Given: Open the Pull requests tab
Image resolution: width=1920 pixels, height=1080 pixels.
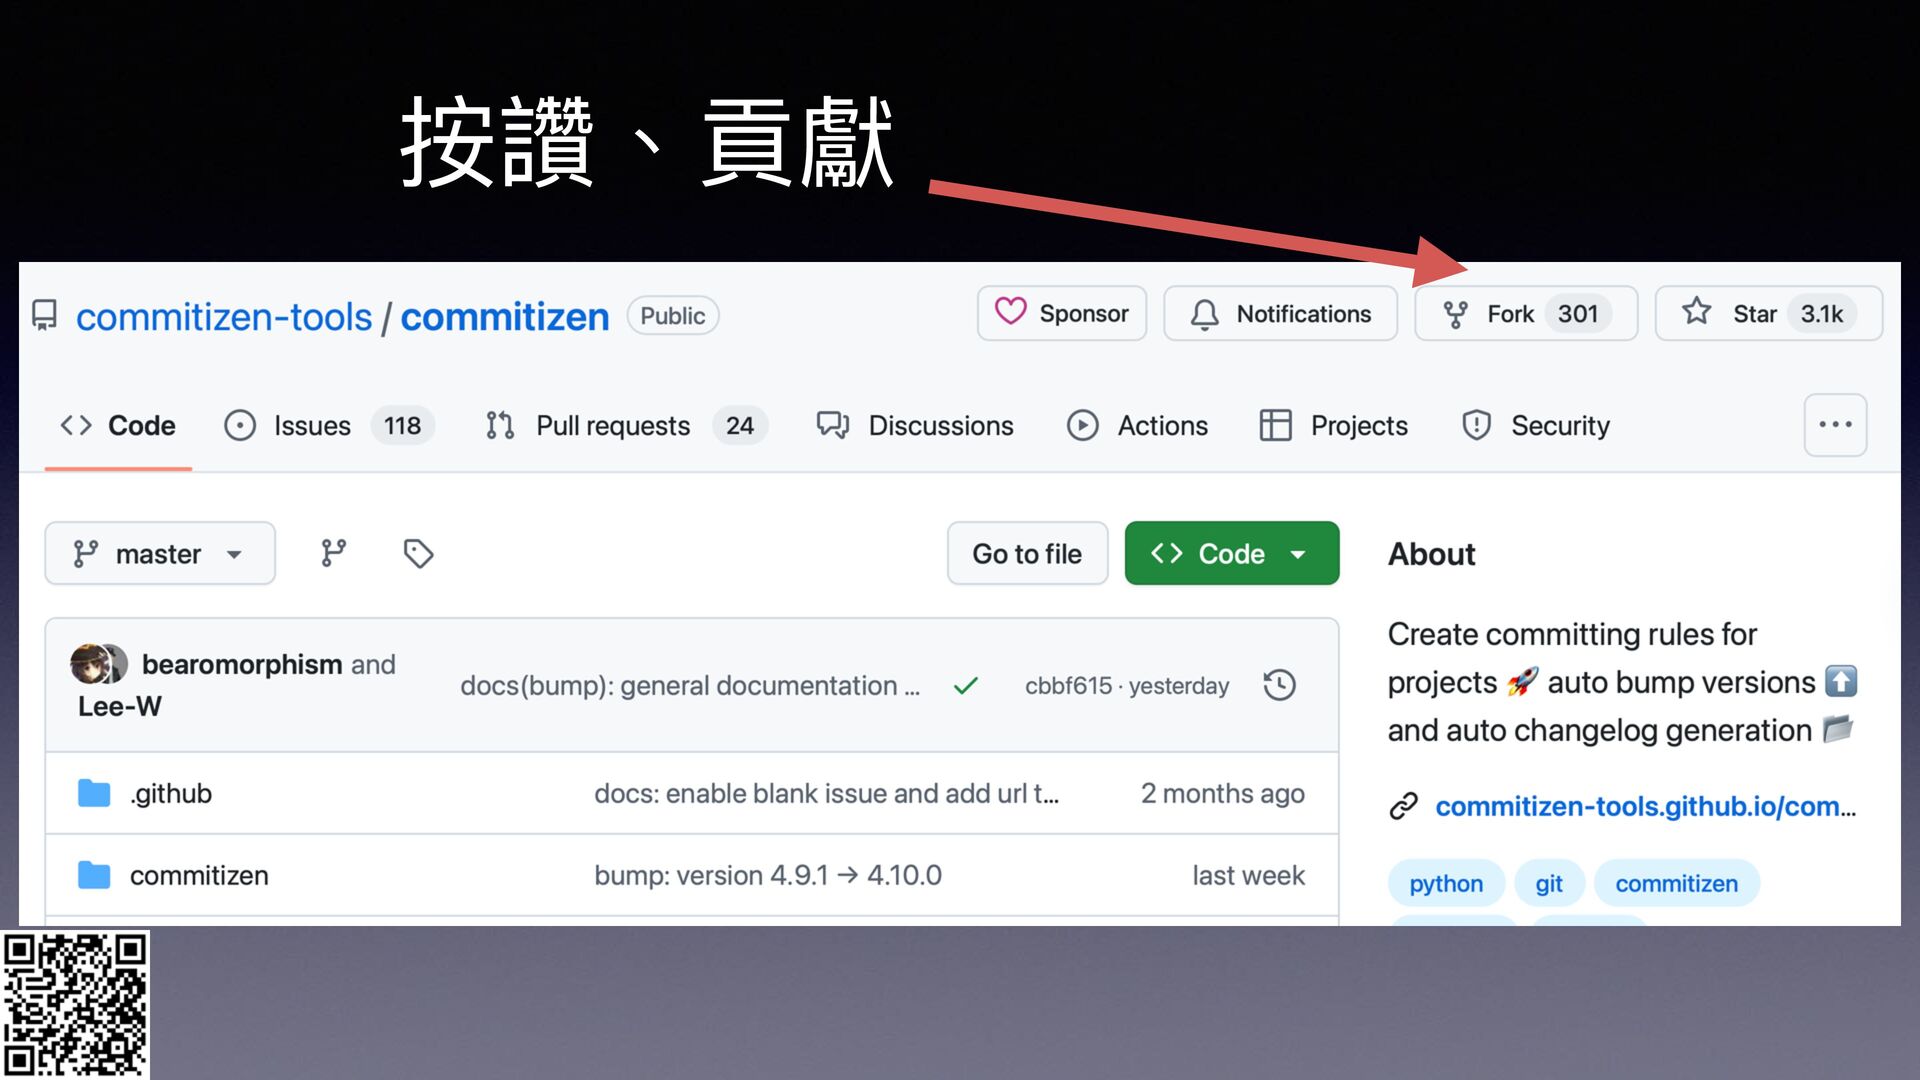Looking at the screenshot, I should point(612,426).
